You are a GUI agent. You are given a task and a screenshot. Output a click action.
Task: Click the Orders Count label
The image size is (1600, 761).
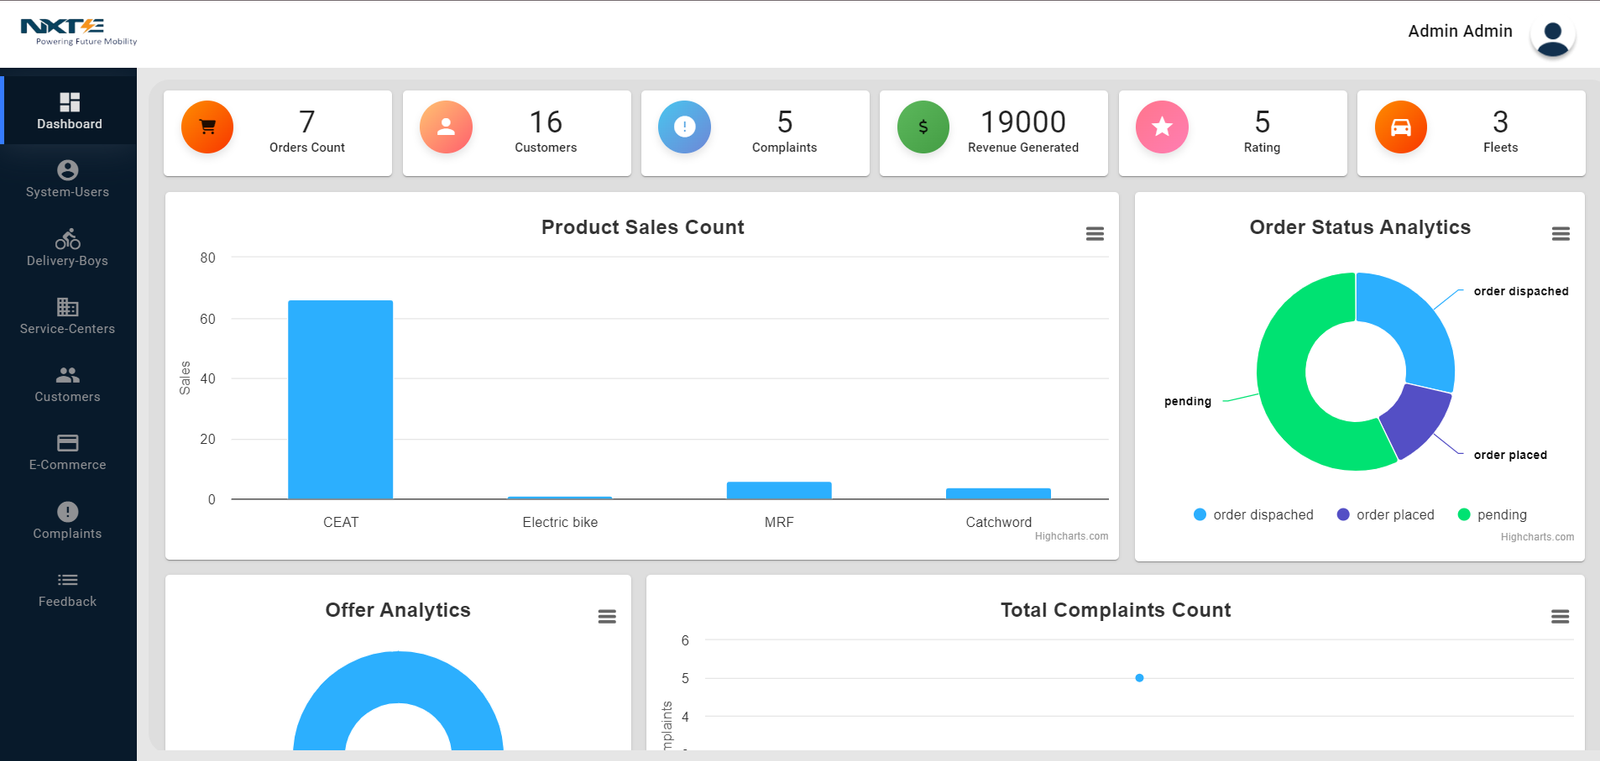tap(307, 148)
